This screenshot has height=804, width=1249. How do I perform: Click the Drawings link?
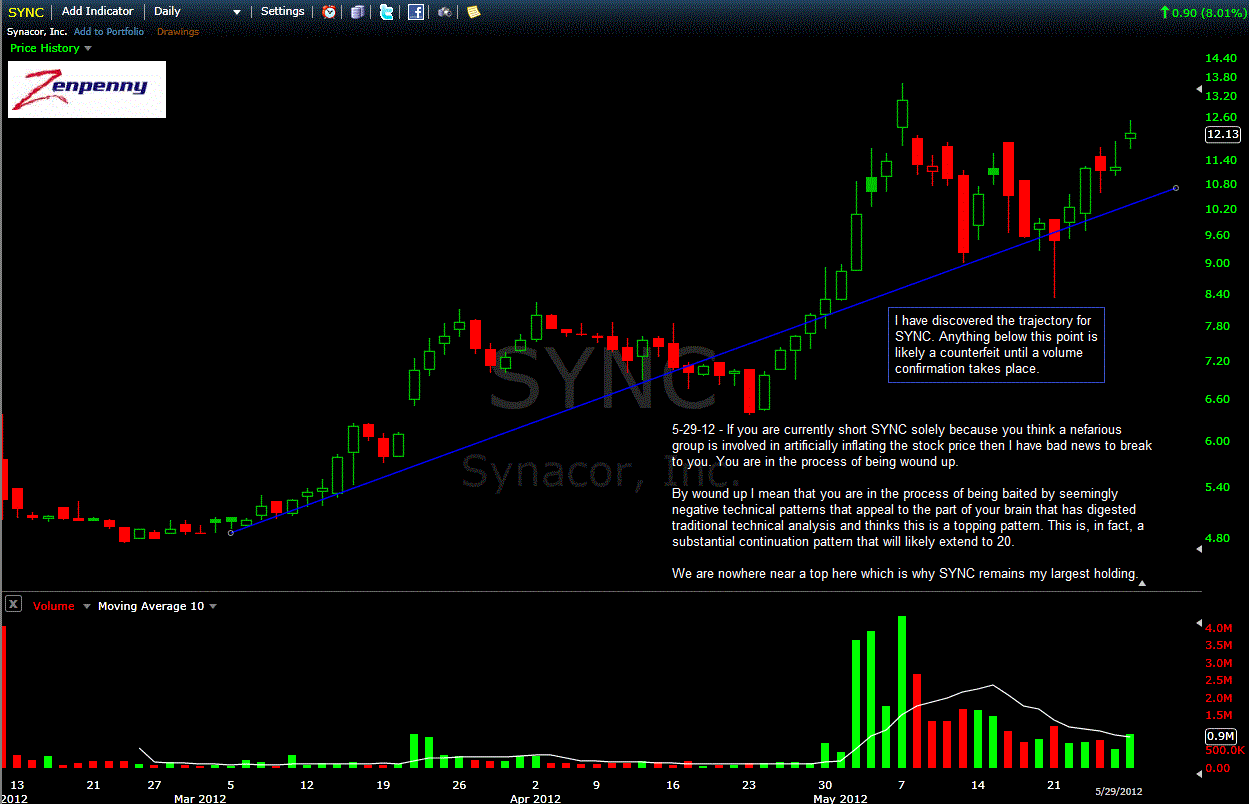coord(178,32)
